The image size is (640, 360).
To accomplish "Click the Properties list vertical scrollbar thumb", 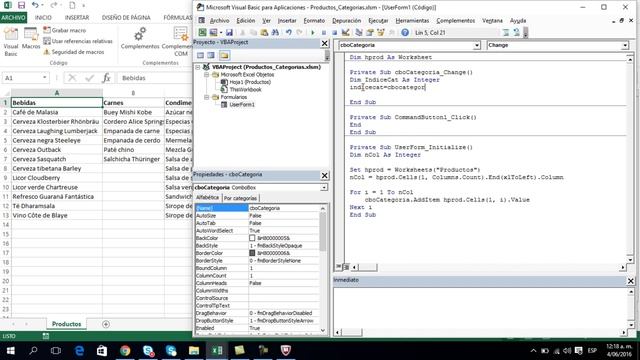I will [322, 231].
